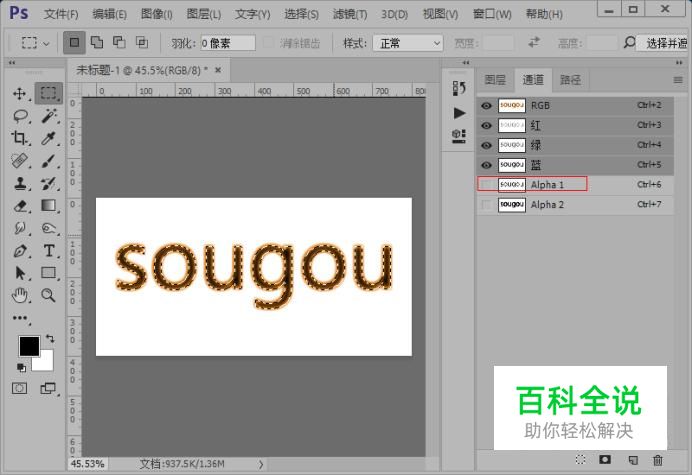Switch to the 路径 tab
This screenshot has height=475, width=692.
(570, 80)
